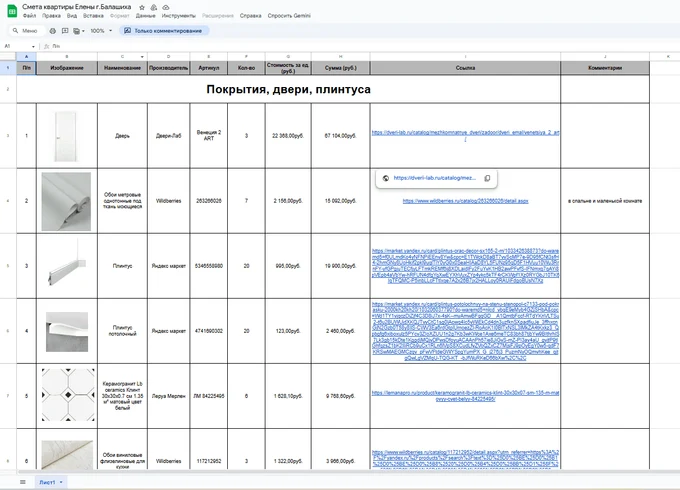Open the filter views dropdown icon
Image resolution: width=680 pixels, height=490 pixels.
tap(78, 31)
